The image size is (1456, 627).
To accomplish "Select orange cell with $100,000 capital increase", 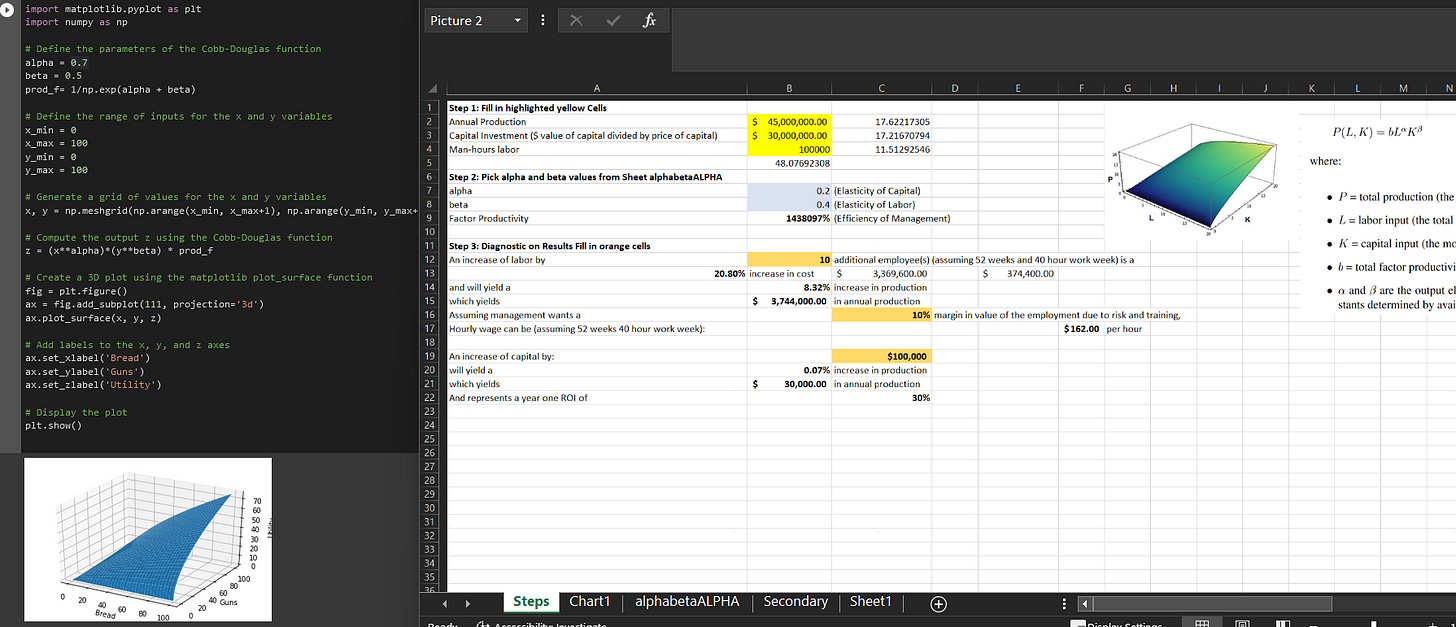I will (x=881, y=356).
